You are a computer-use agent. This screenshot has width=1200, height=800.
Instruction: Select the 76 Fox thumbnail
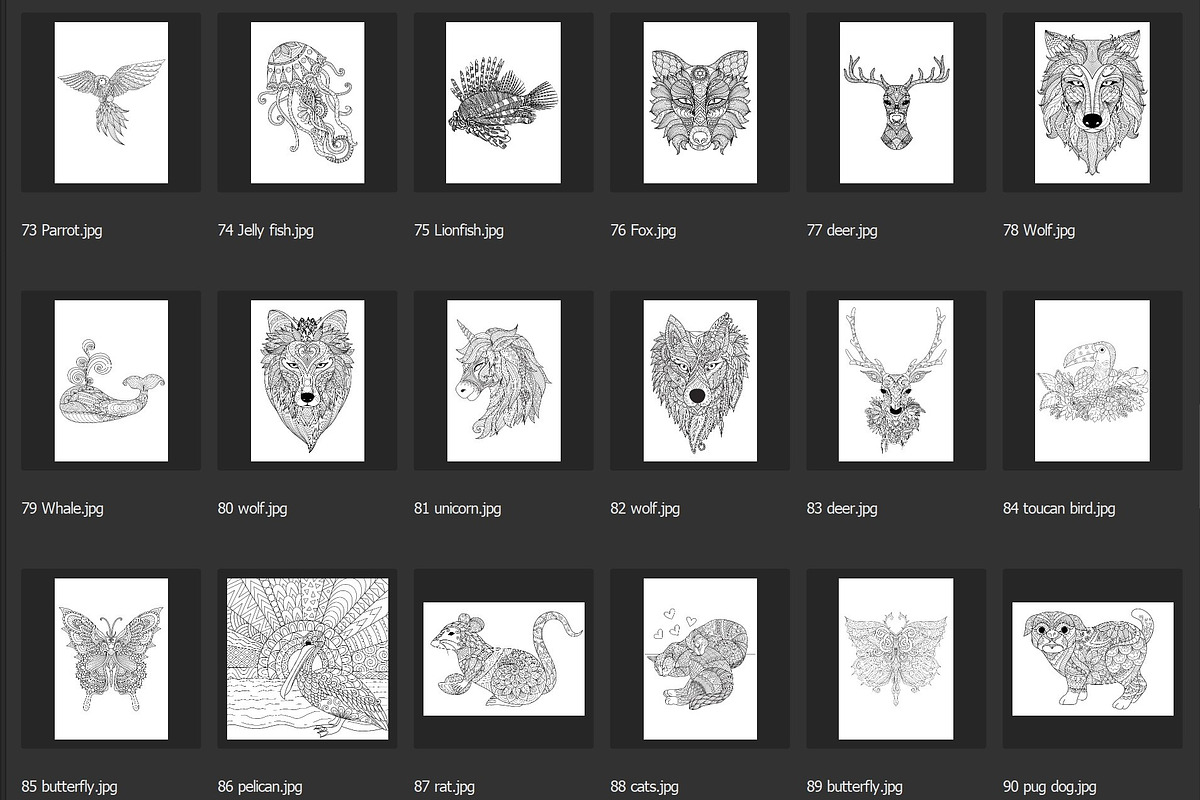pyautogui.click(x=700, y=103)
